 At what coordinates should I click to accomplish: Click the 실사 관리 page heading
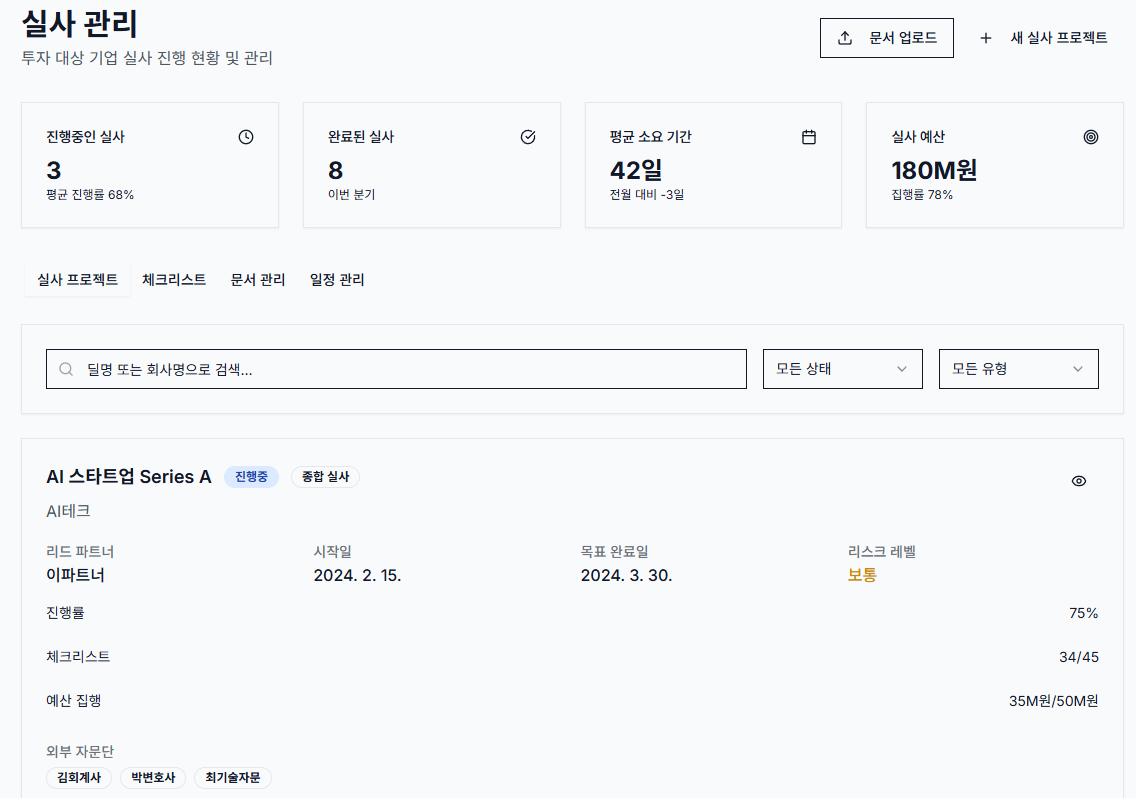click(x=80, y=23)
